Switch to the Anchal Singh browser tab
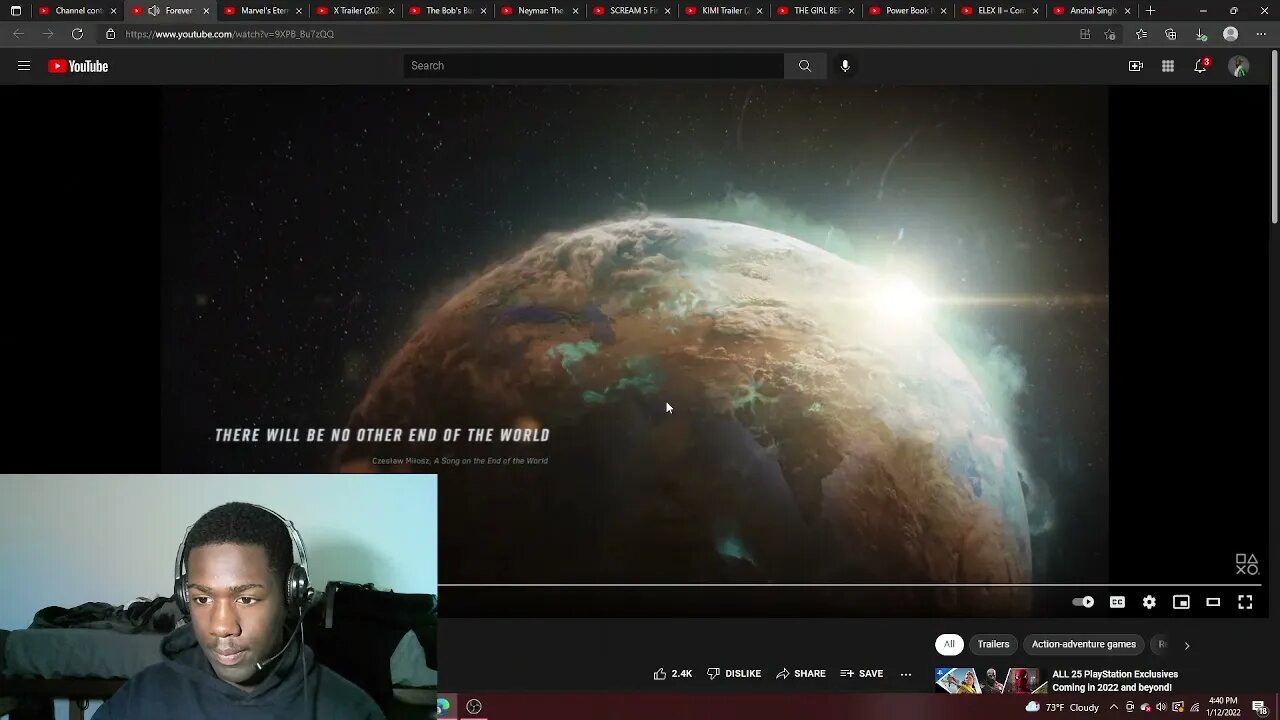1280x720 pixels. (x=1093, y=11)
